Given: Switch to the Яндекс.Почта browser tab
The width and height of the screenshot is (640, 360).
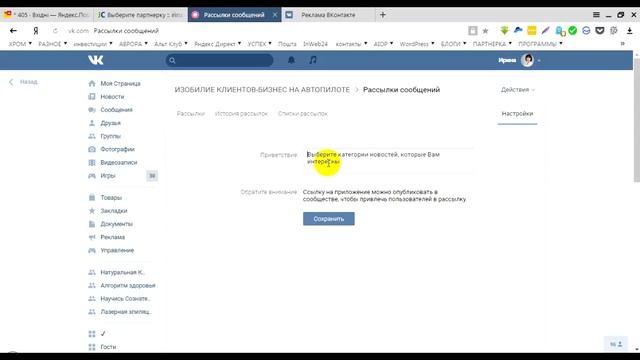Looking at the screenshot, I should [x=47, y=15].
